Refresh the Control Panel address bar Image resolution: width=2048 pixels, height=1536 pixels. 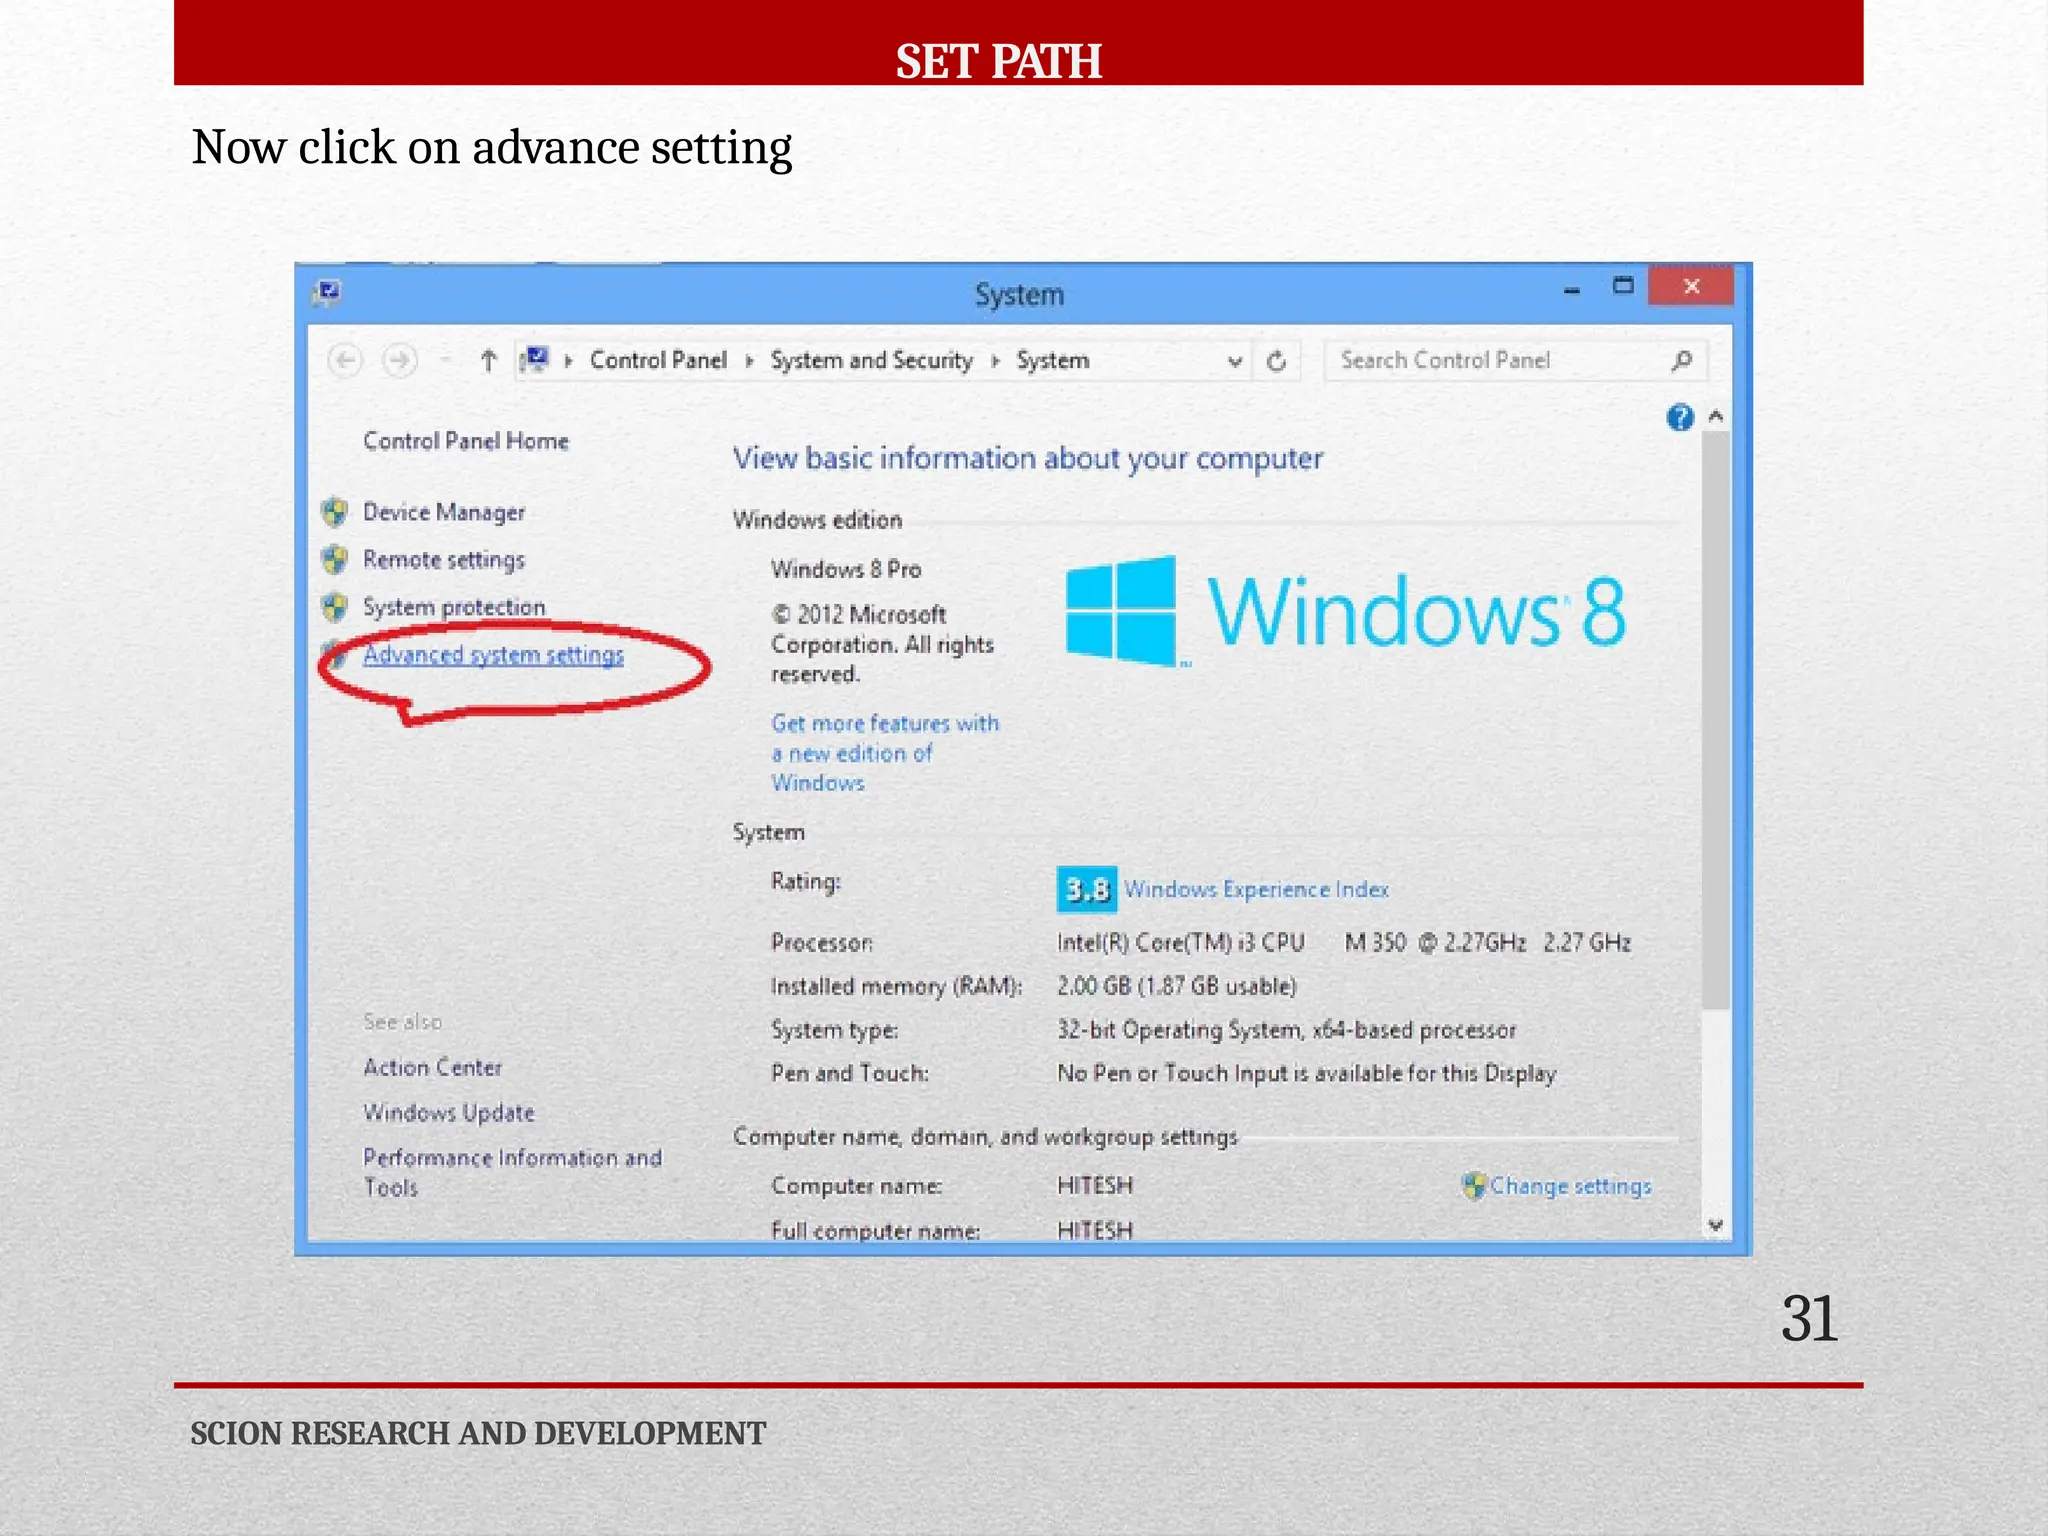click(x=1276, y=361)
